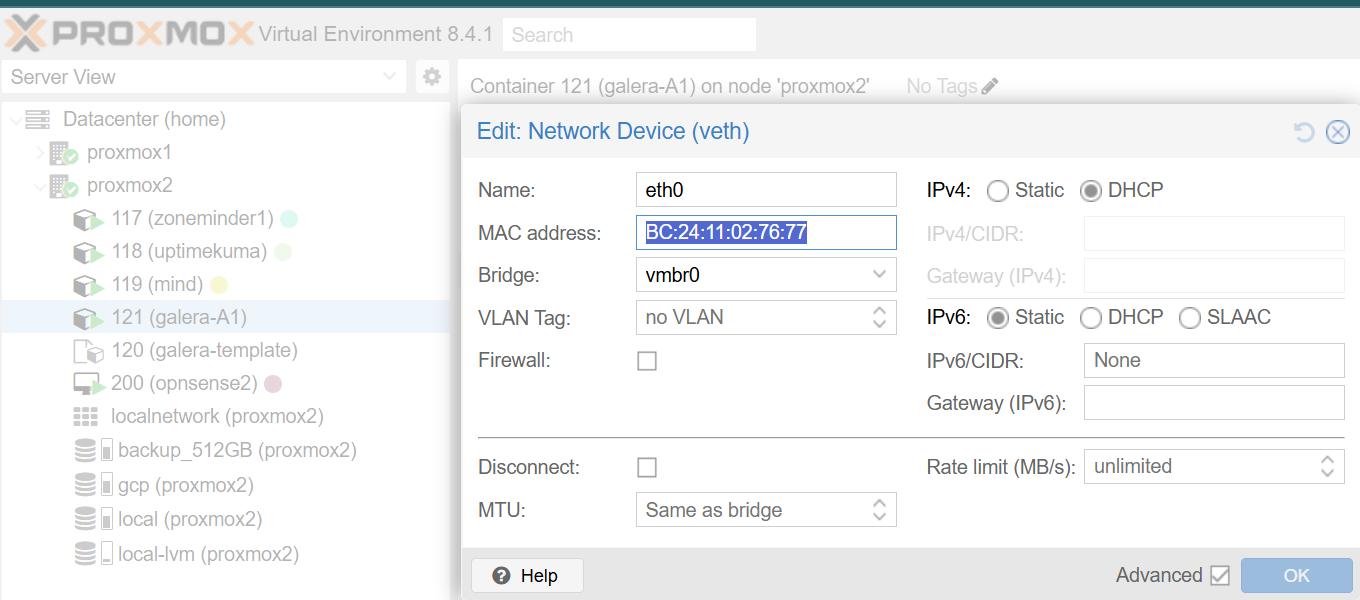Screen dimensions: 1360x600
Task: Select the IPv4 Static radio button
Action: (997, 191)
